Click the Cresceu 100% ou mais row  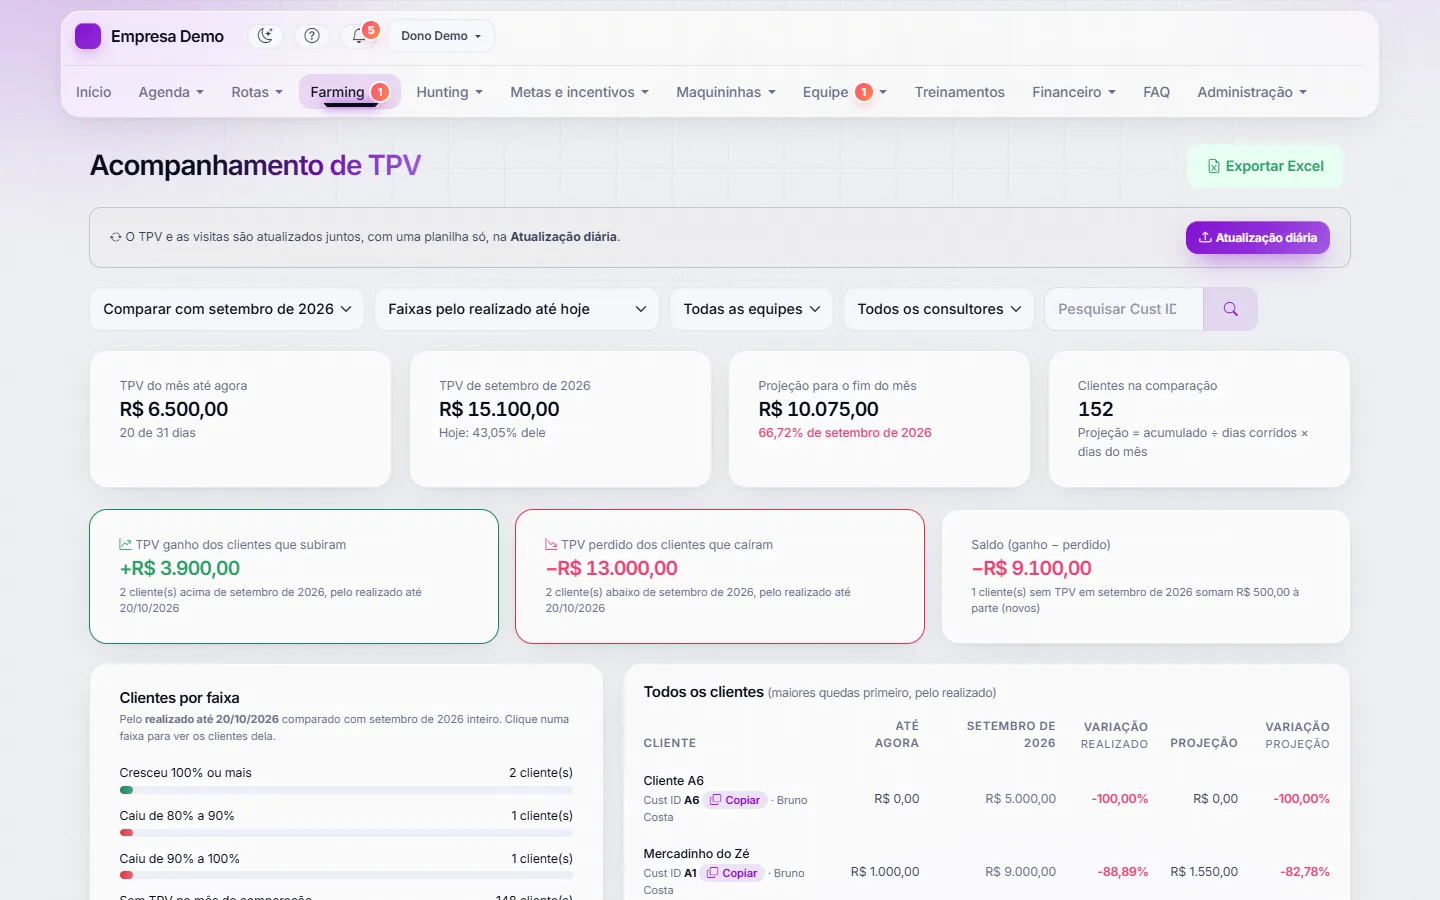tap(346, 780)
